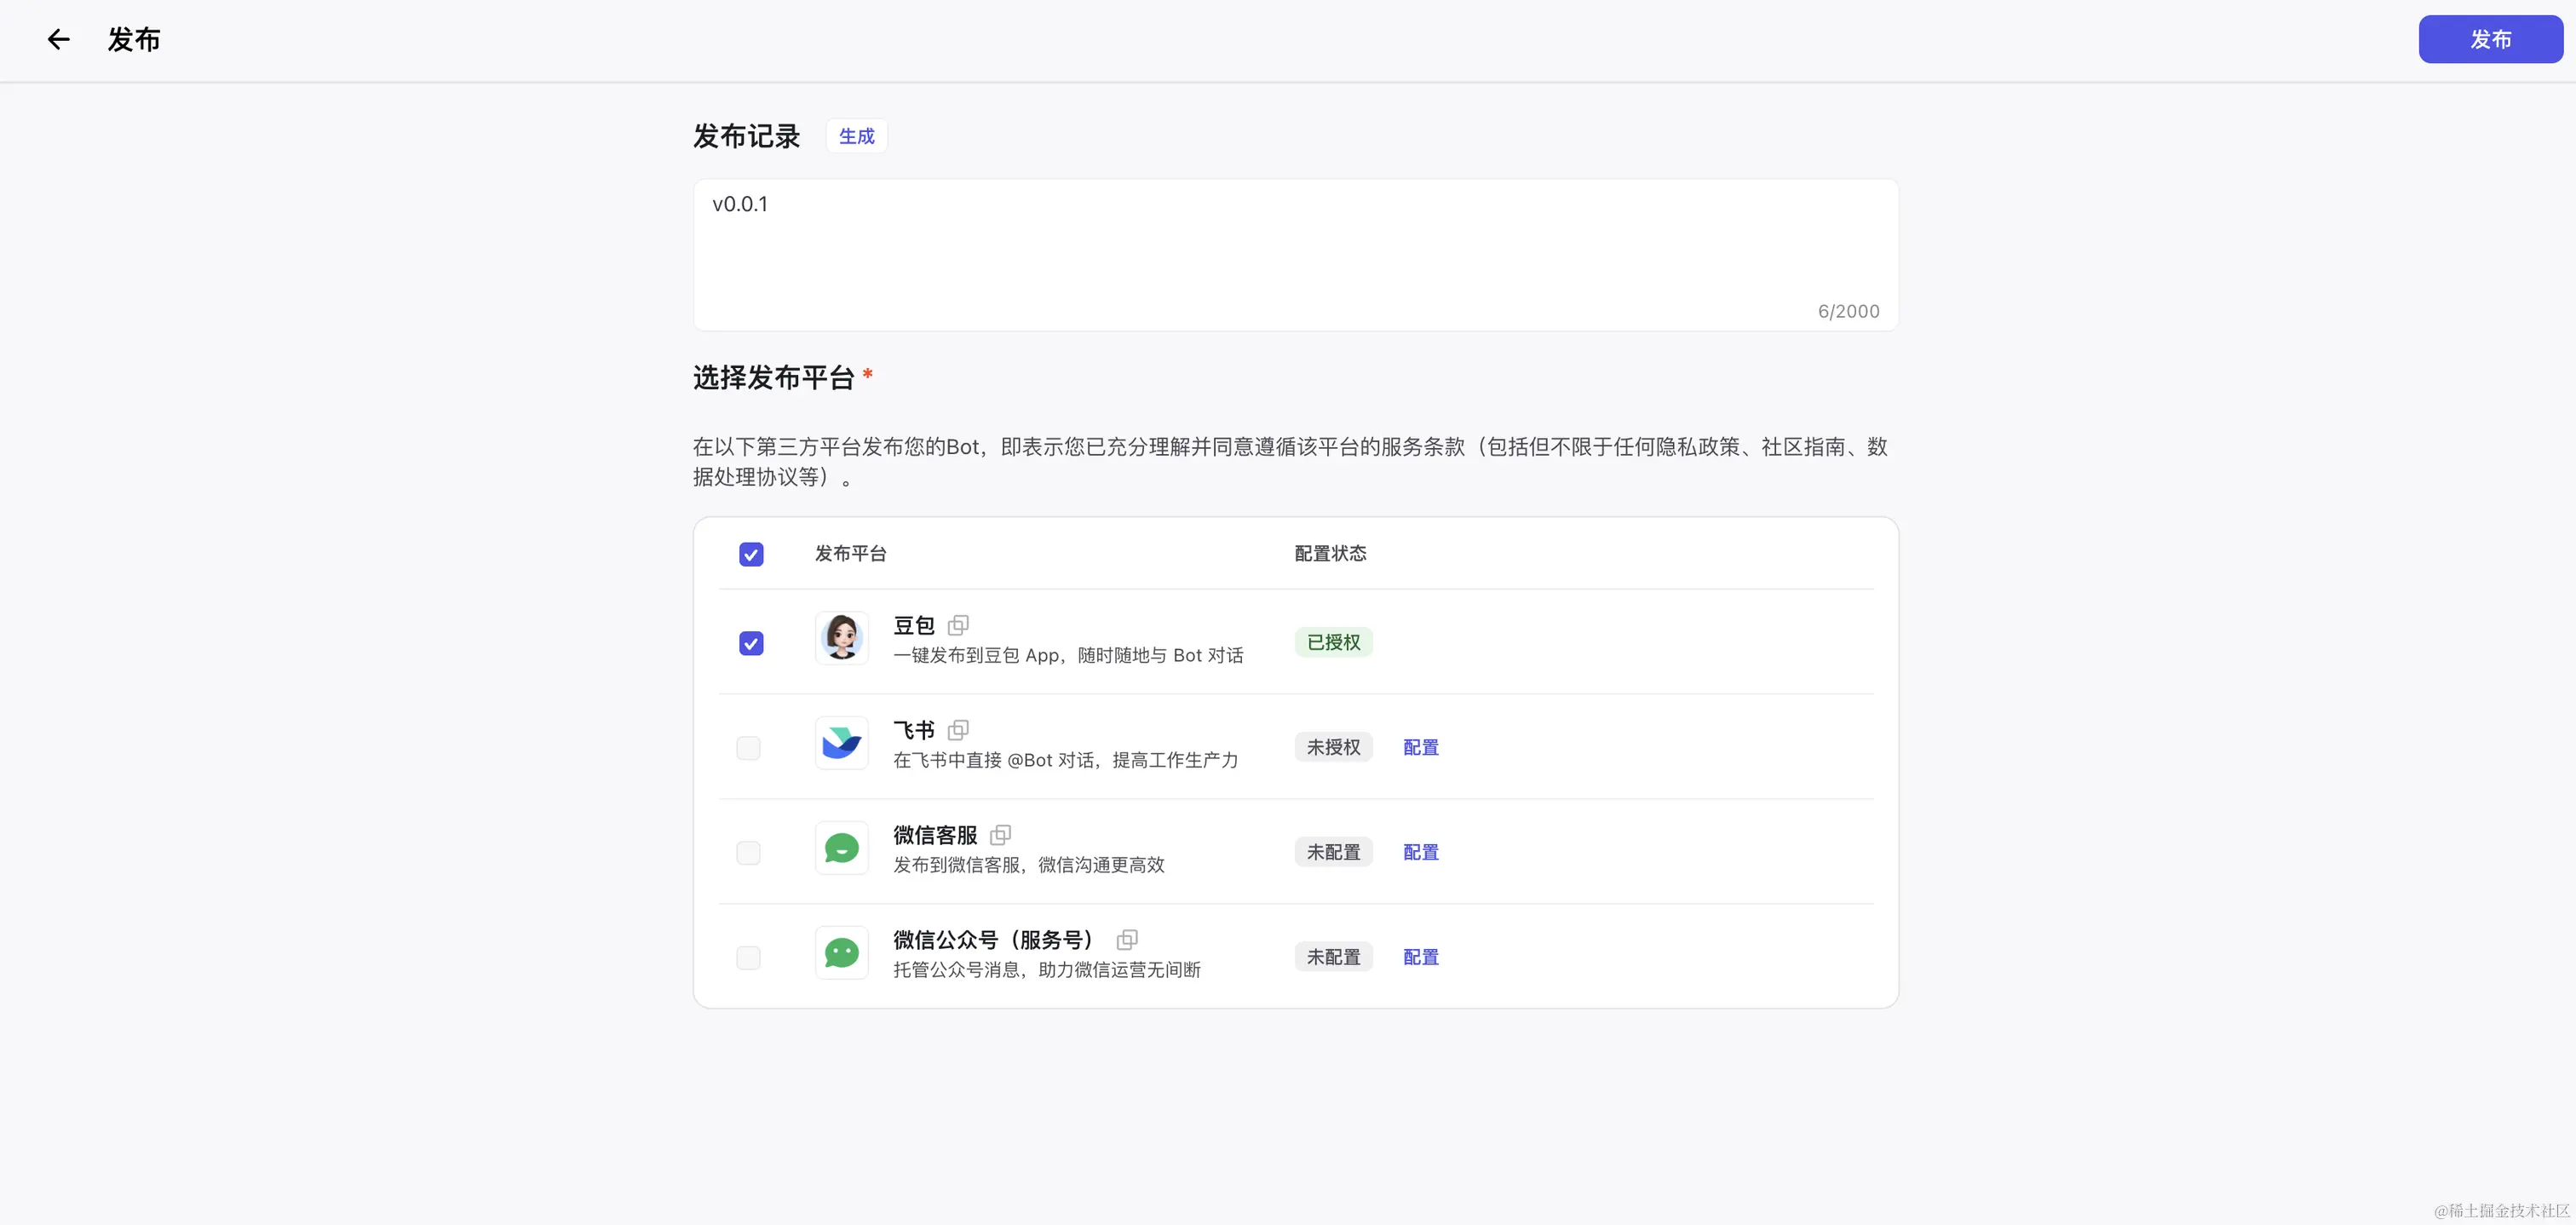
Task: Click the WeChat Official Account icon
Action: [x=841, y=953]
